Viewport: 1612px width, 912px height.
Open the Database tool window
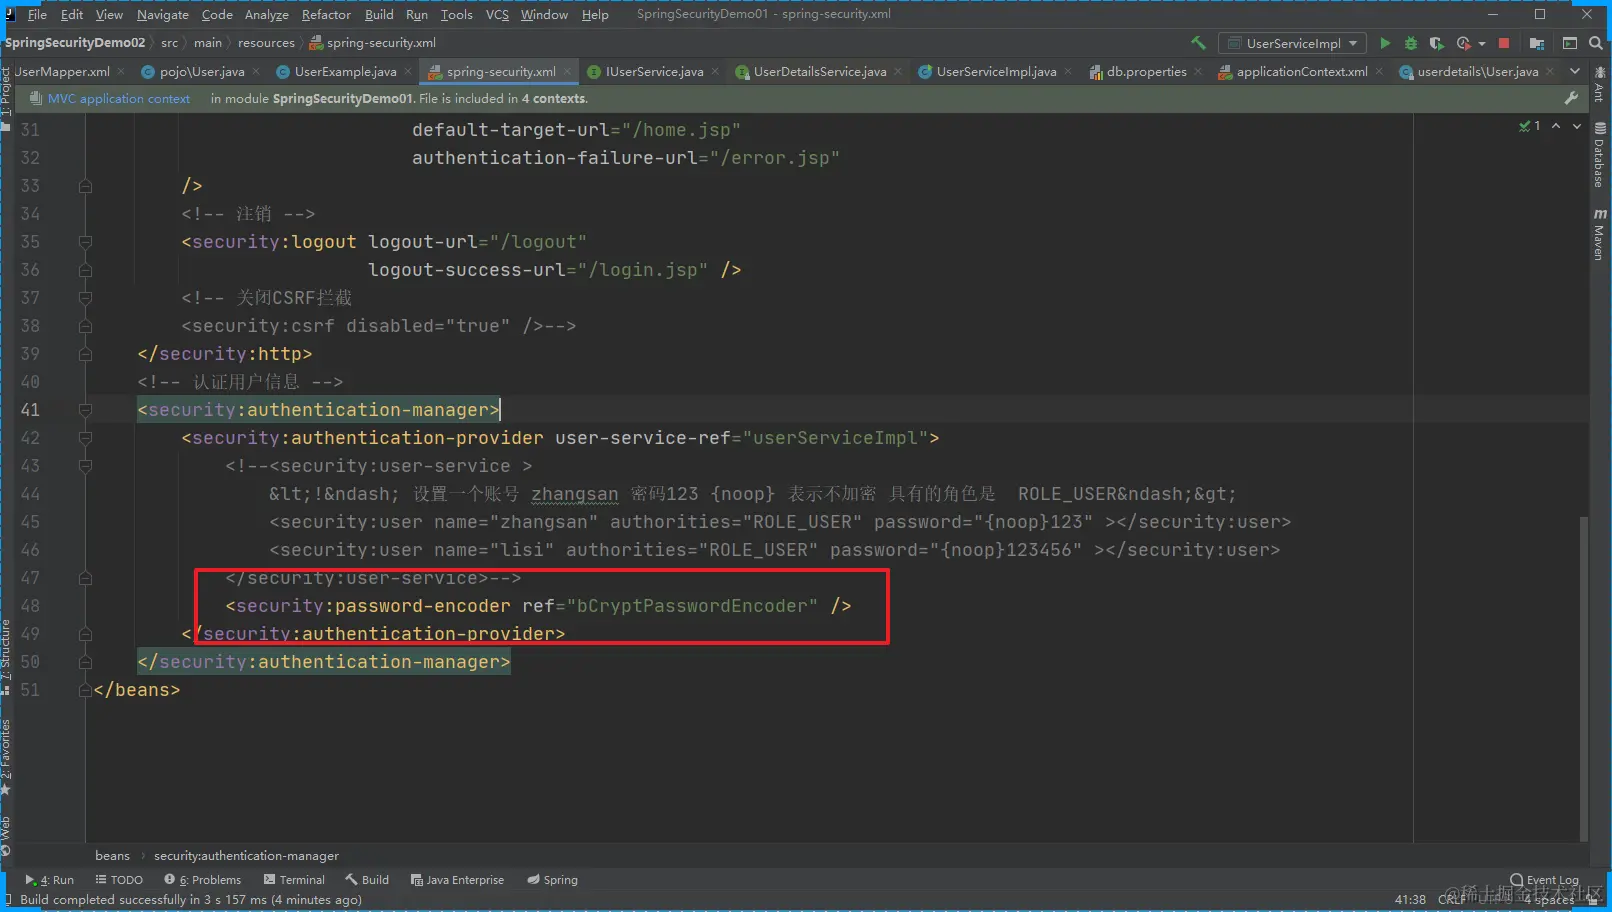click(x=1599, y=155)
